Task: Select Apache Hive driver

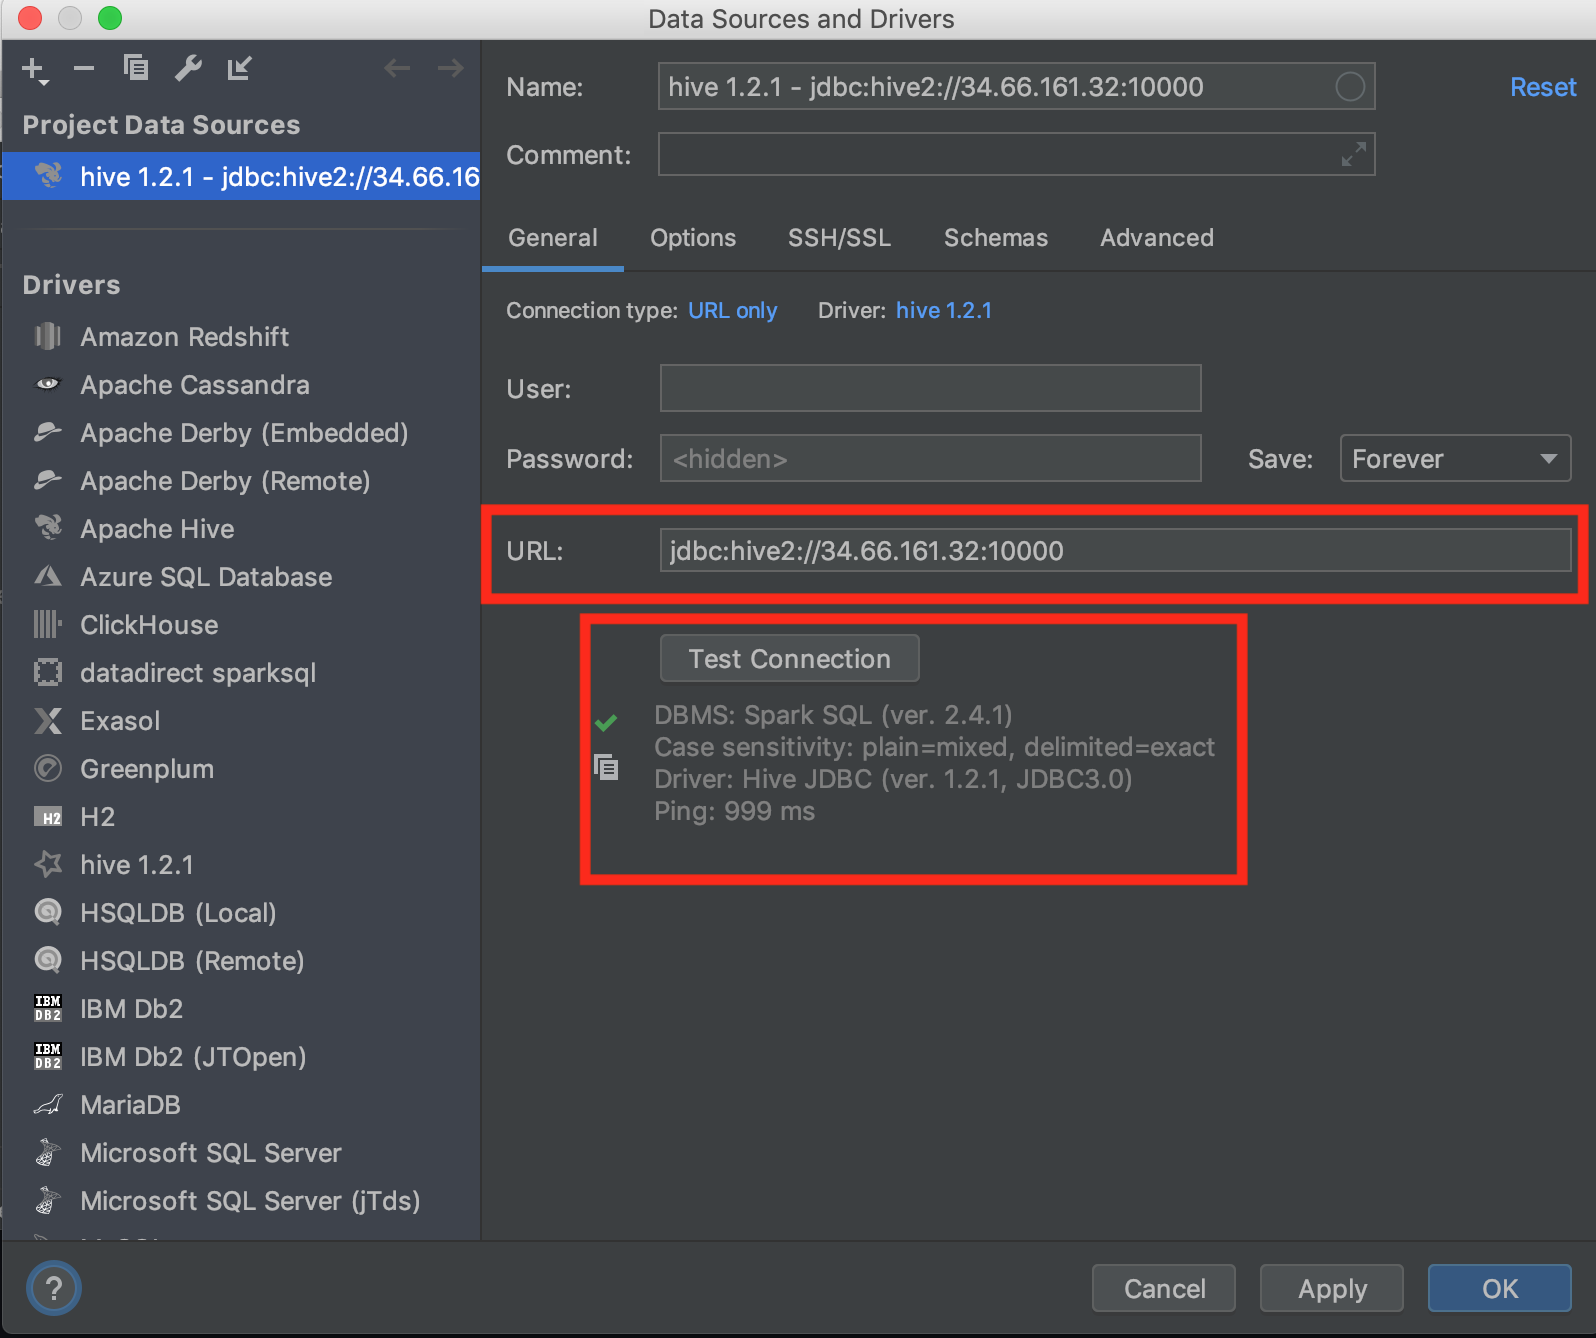Action: point(240,529)
